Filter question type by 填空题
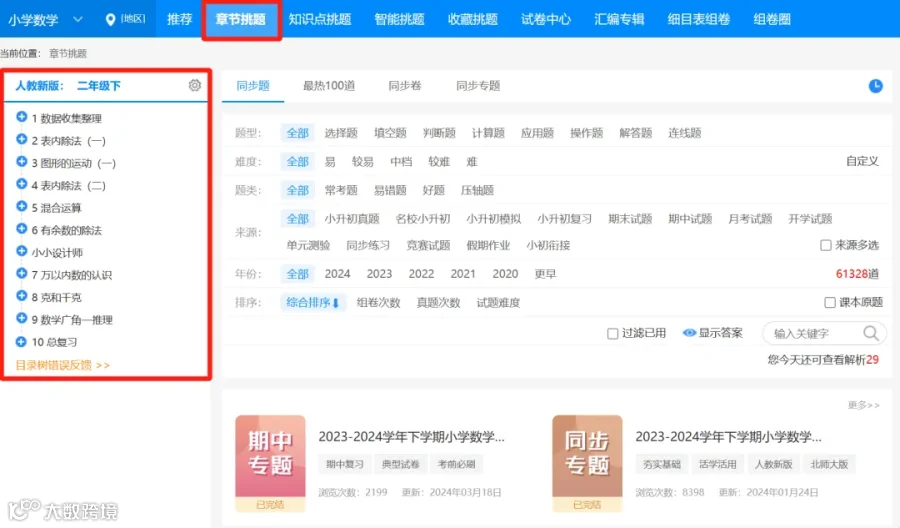The height and width of the screenshot is (528, 900). pyautogui.click(x=390, y=133)
